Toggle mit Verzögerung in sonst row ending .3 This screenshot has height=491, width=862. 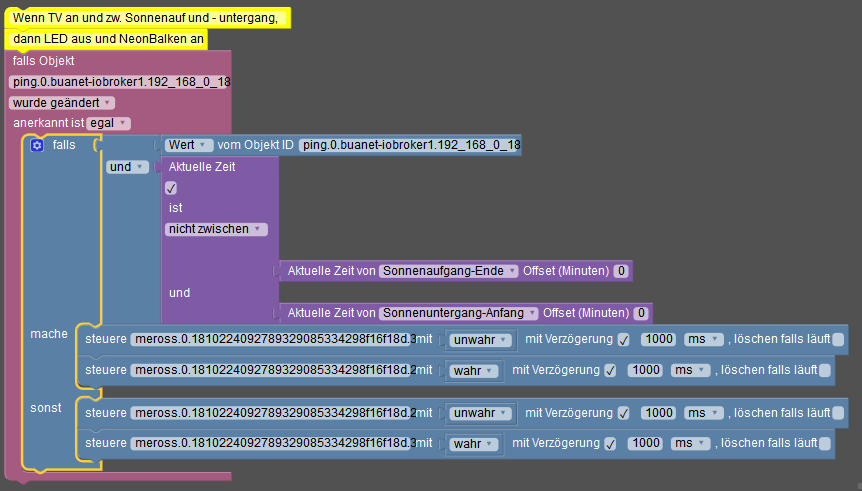click(x=610, y=444)
